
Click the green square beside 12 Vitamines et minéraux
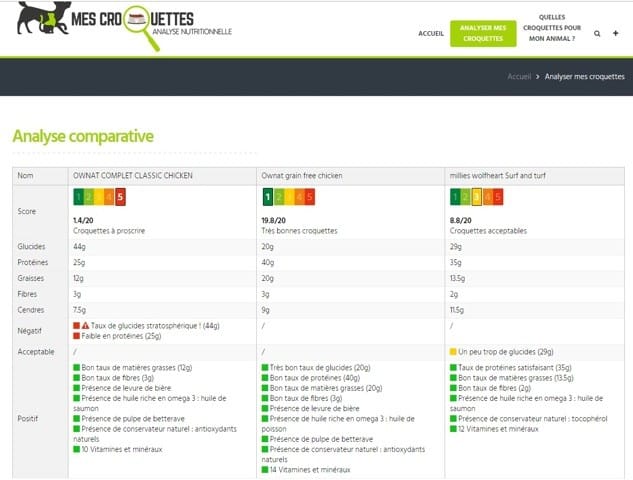[x=454, y=428]
